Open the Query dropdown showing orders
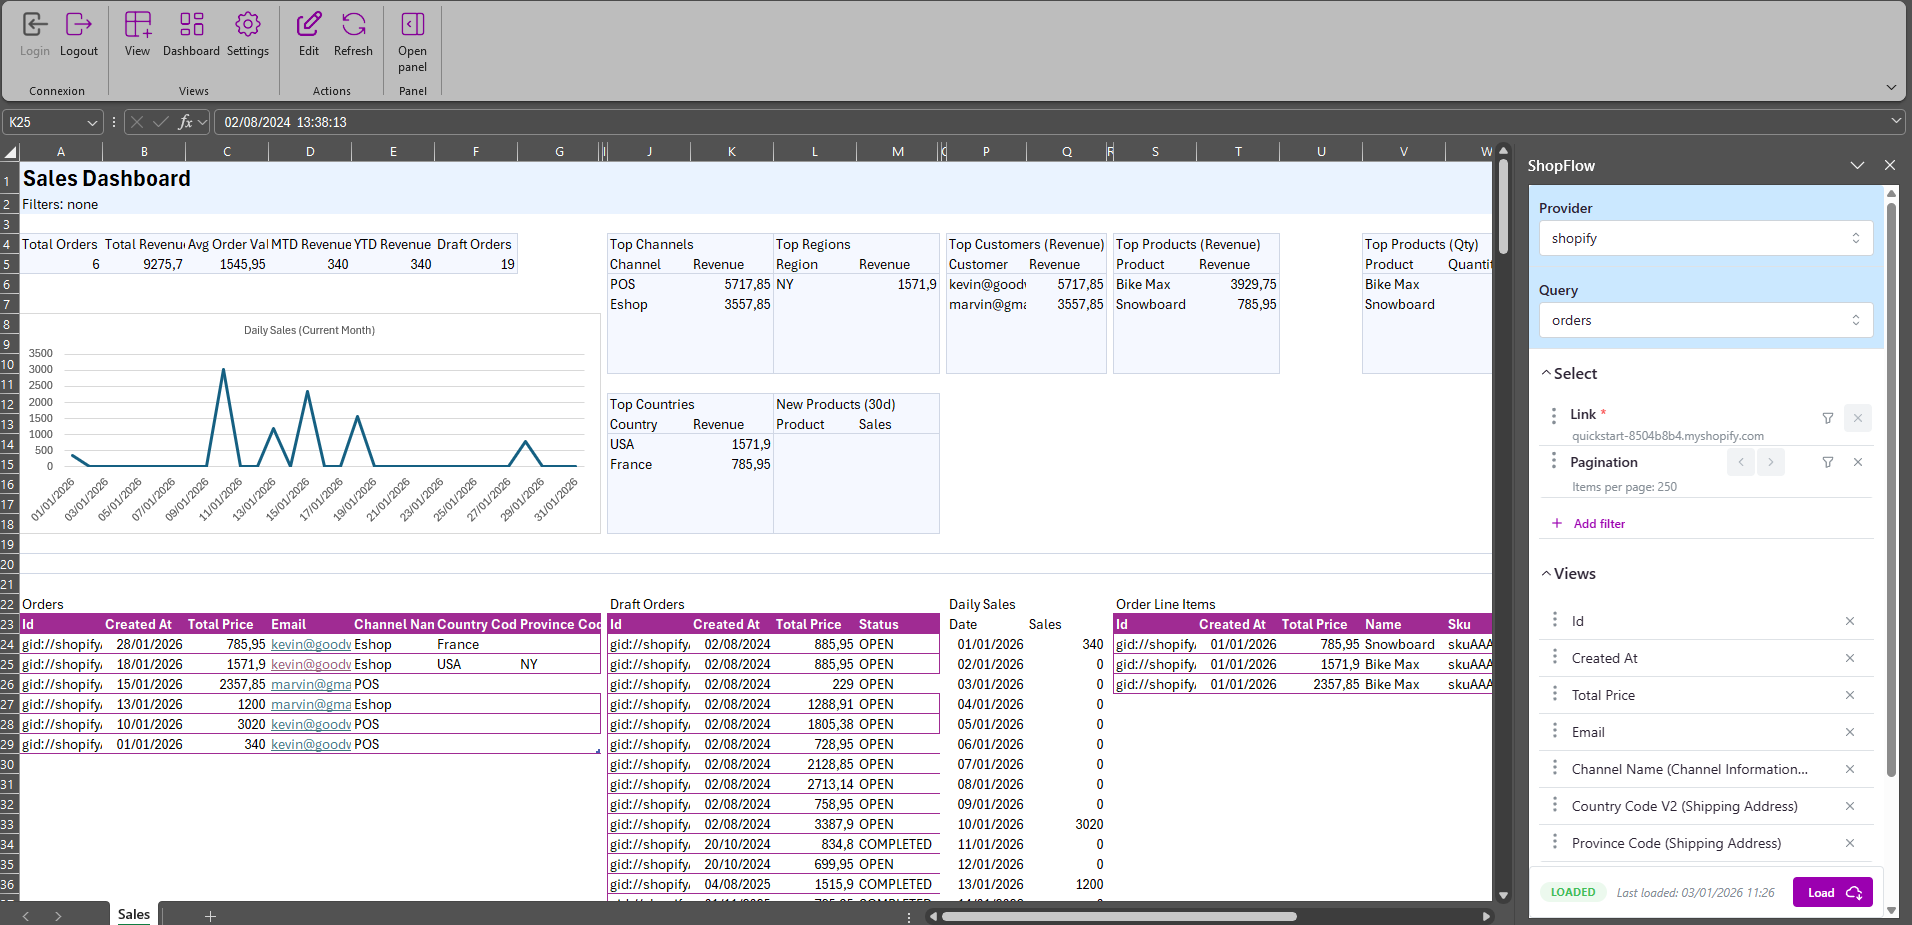The width and height of the screenshot is (1912, 925). point(1704,320)
